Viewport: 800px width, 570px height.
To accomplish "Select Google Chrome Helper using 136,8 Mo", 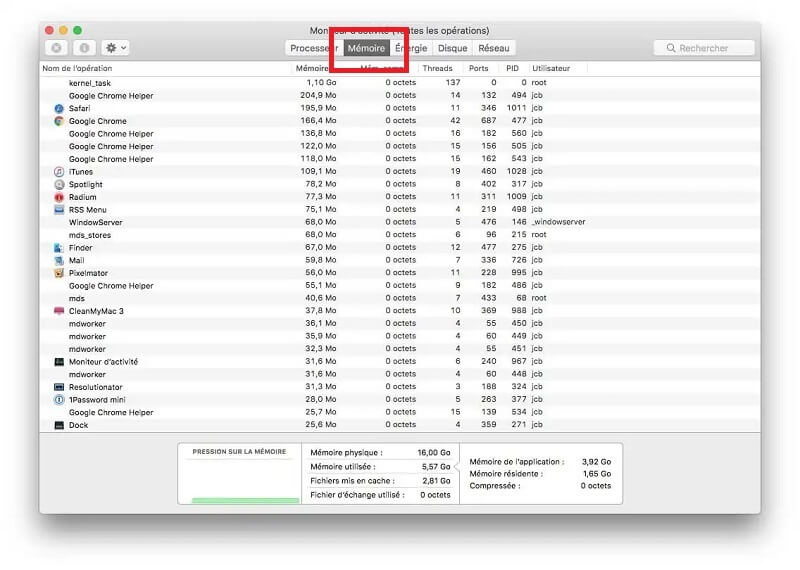I will point(399,133).
